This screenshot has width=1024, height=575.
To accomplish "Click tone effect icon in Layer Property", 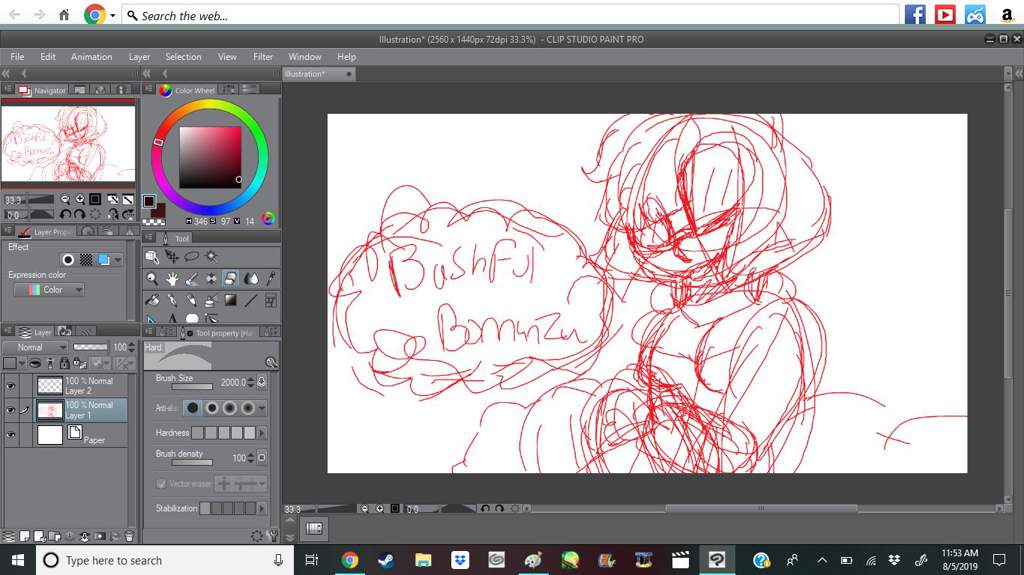I will point(86,259).
